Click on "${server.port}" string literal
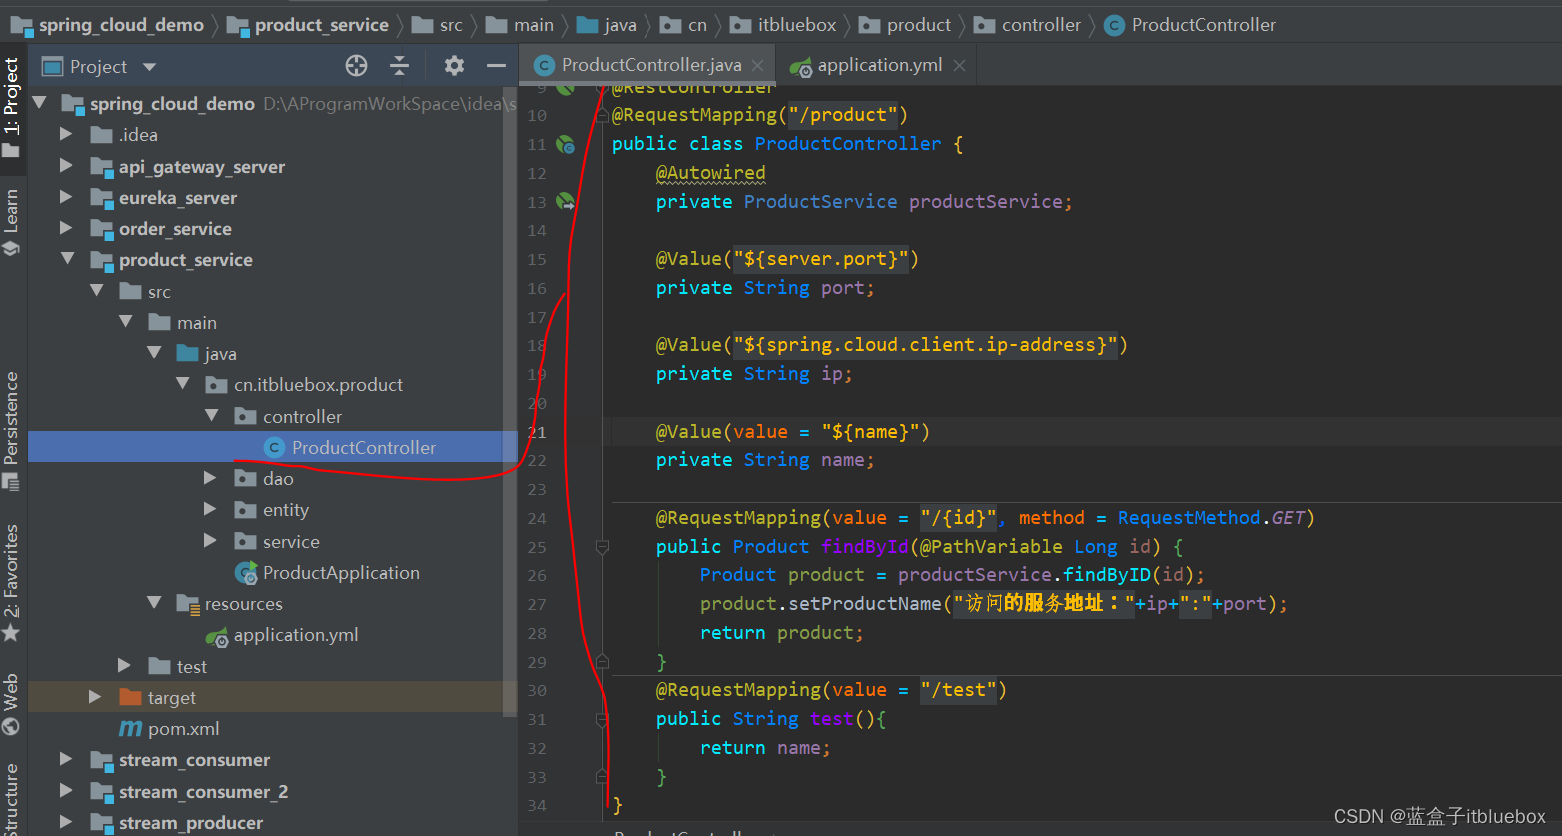 click(x=821, y=259)
